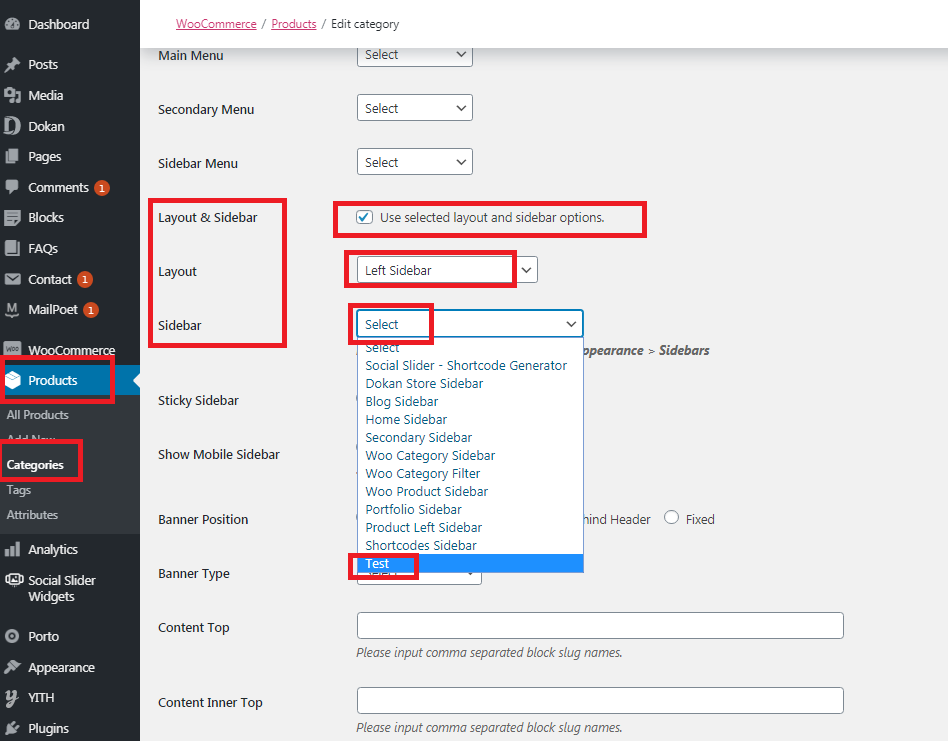Image resolution: width=948 pixels, height=741 pixels.
Task: Click the Pages stacked-sheets icon
Action: [12, 157]
